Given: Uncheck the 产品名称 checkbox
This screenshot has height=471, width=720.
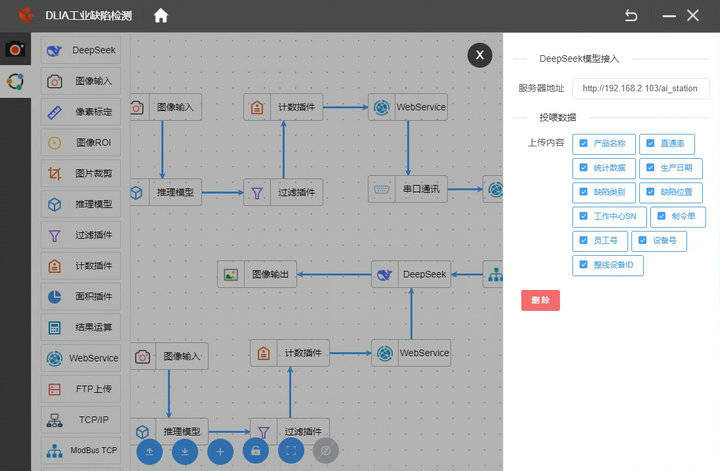Looking at the screenshot, I should tap(583, 143).
